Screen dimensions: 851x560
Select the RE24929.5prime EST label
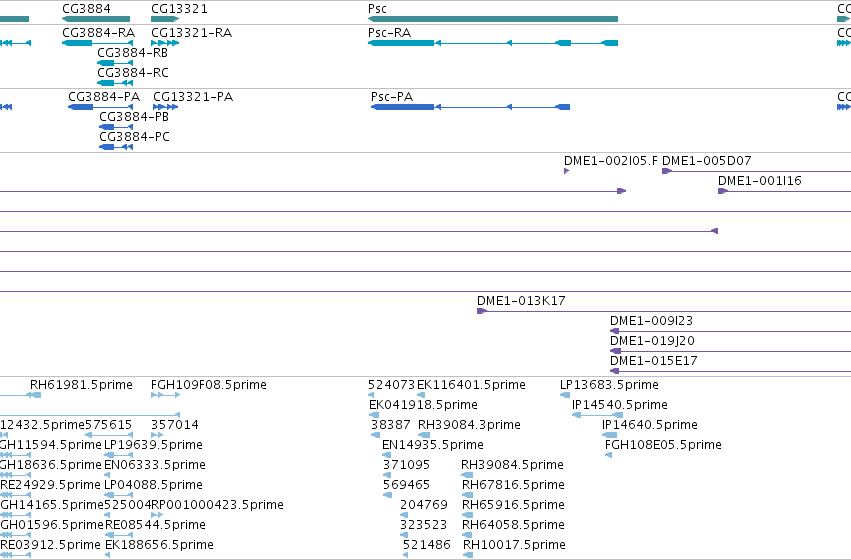[50, 485]
